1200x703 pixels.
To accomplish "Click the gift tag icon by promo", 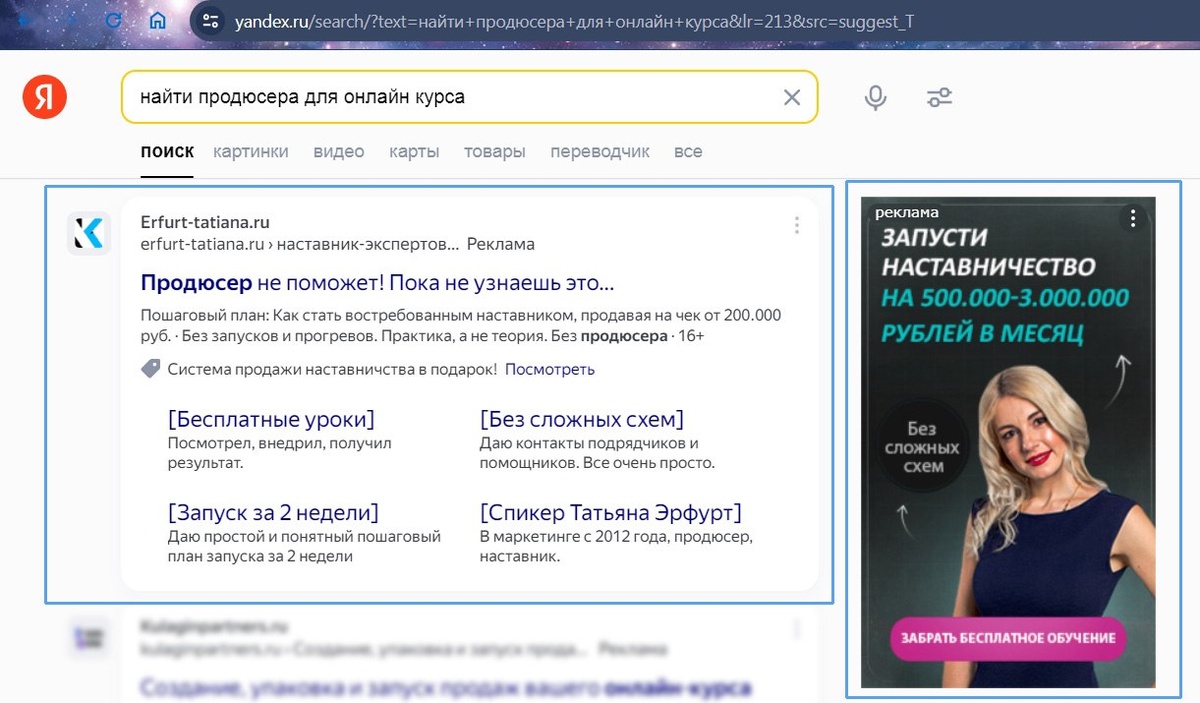I will (x=151, y=369).
